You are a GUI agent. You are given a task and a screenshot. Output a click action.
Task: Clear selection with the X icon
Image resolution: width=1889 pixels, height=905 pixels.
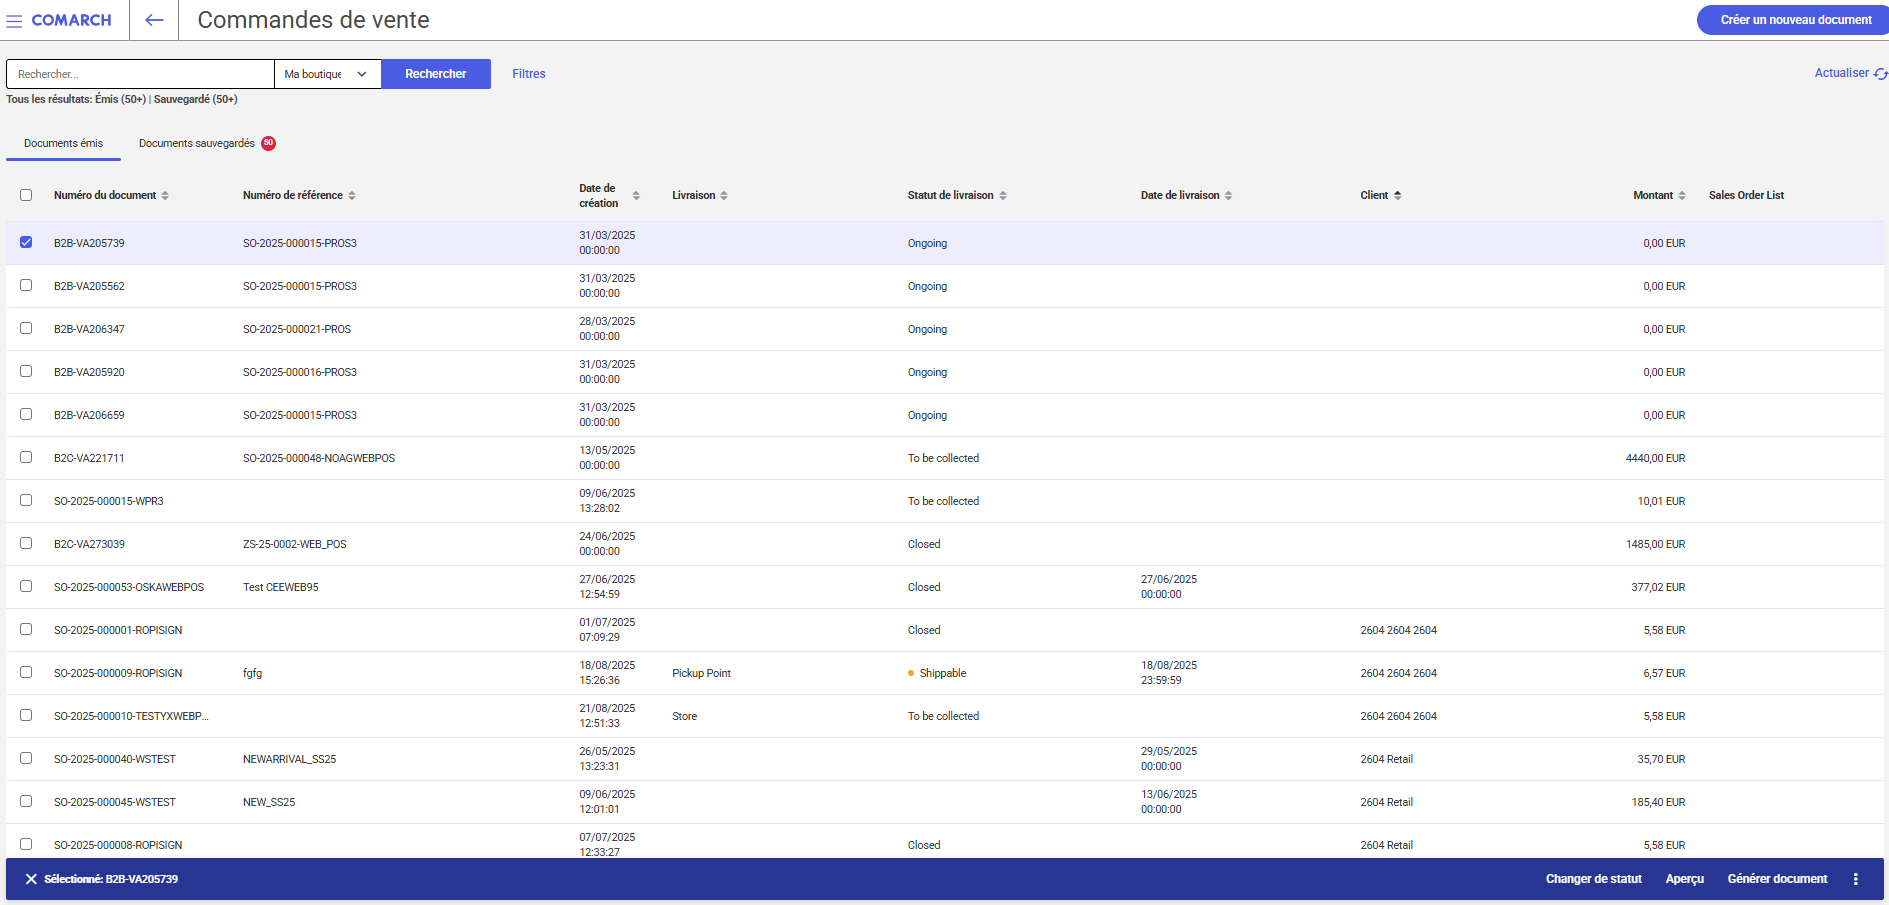point(31,879)
